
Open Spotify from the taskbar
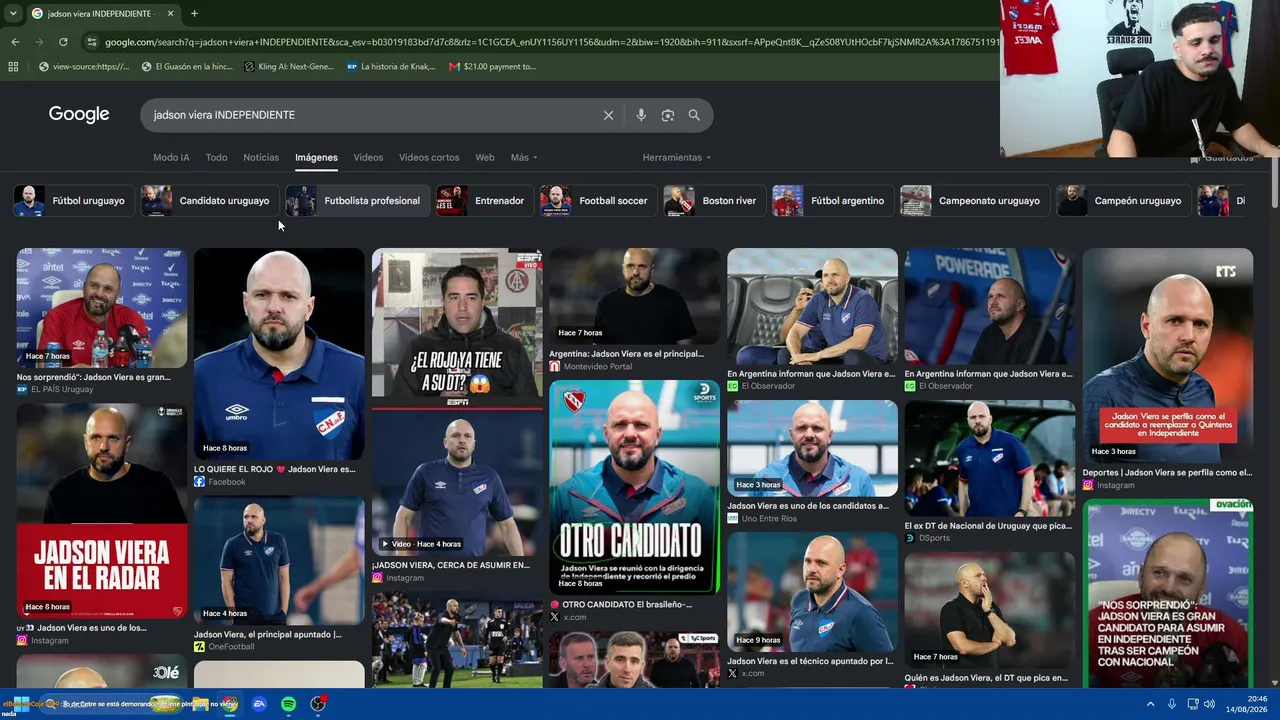(x=288, y=704)
